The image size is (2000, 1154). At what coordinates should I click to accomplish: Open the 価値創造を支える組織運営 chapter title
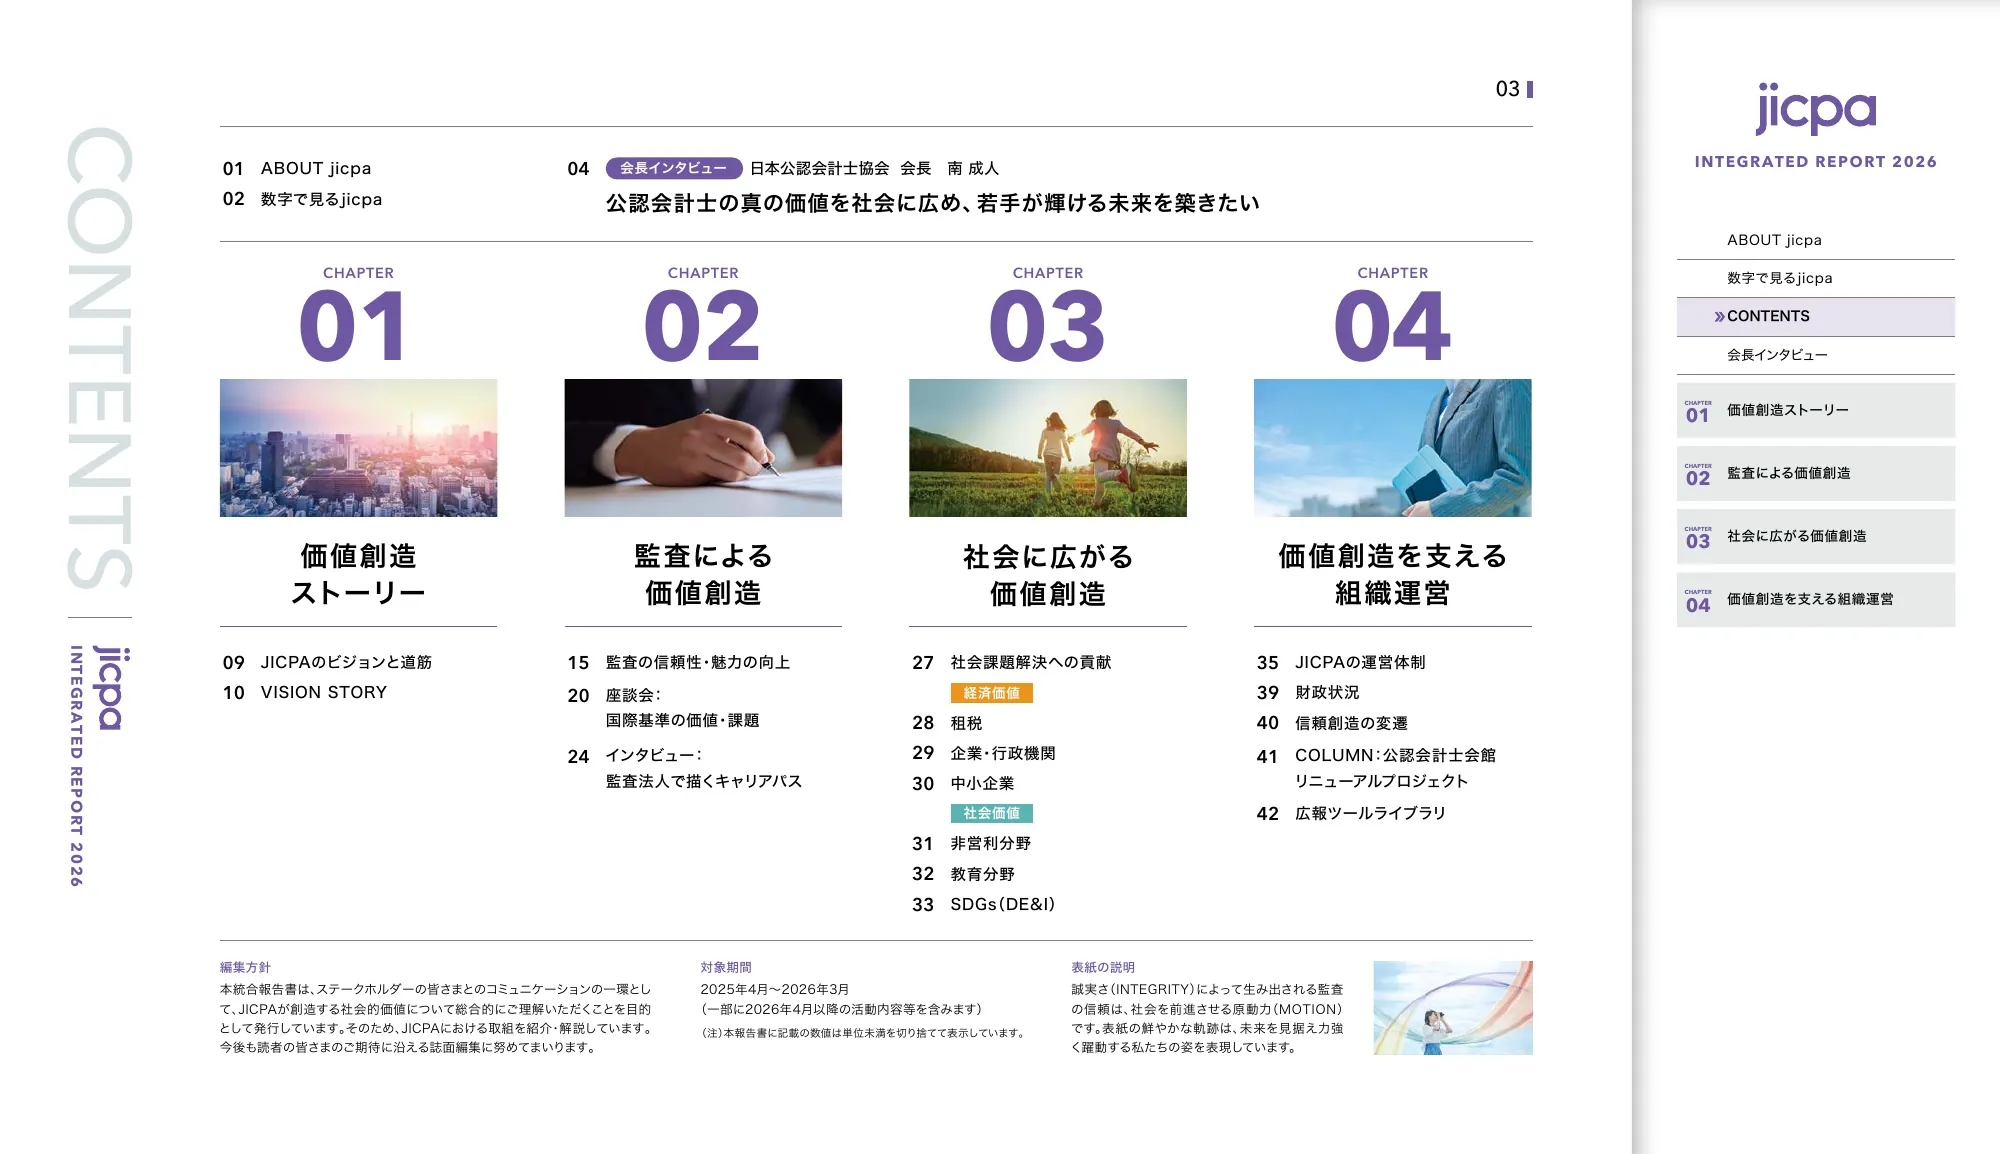1393,574
